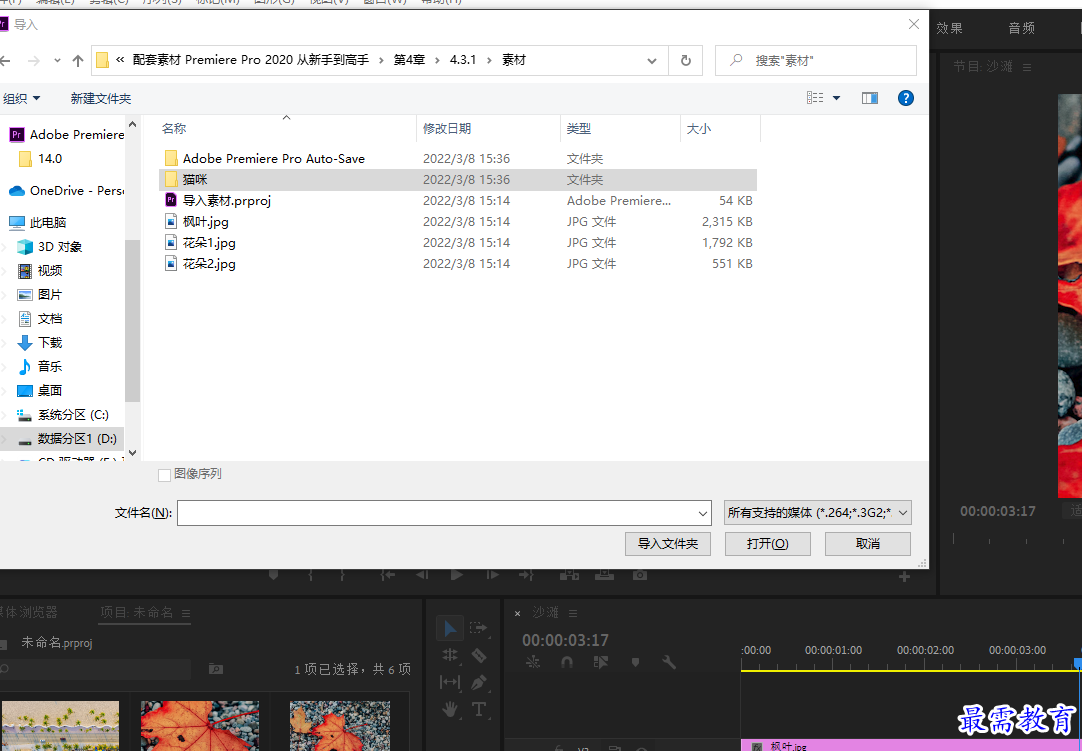Toggle the timeline Add Marker button
The image size is (1082, 751).
(x=635, y=662)
